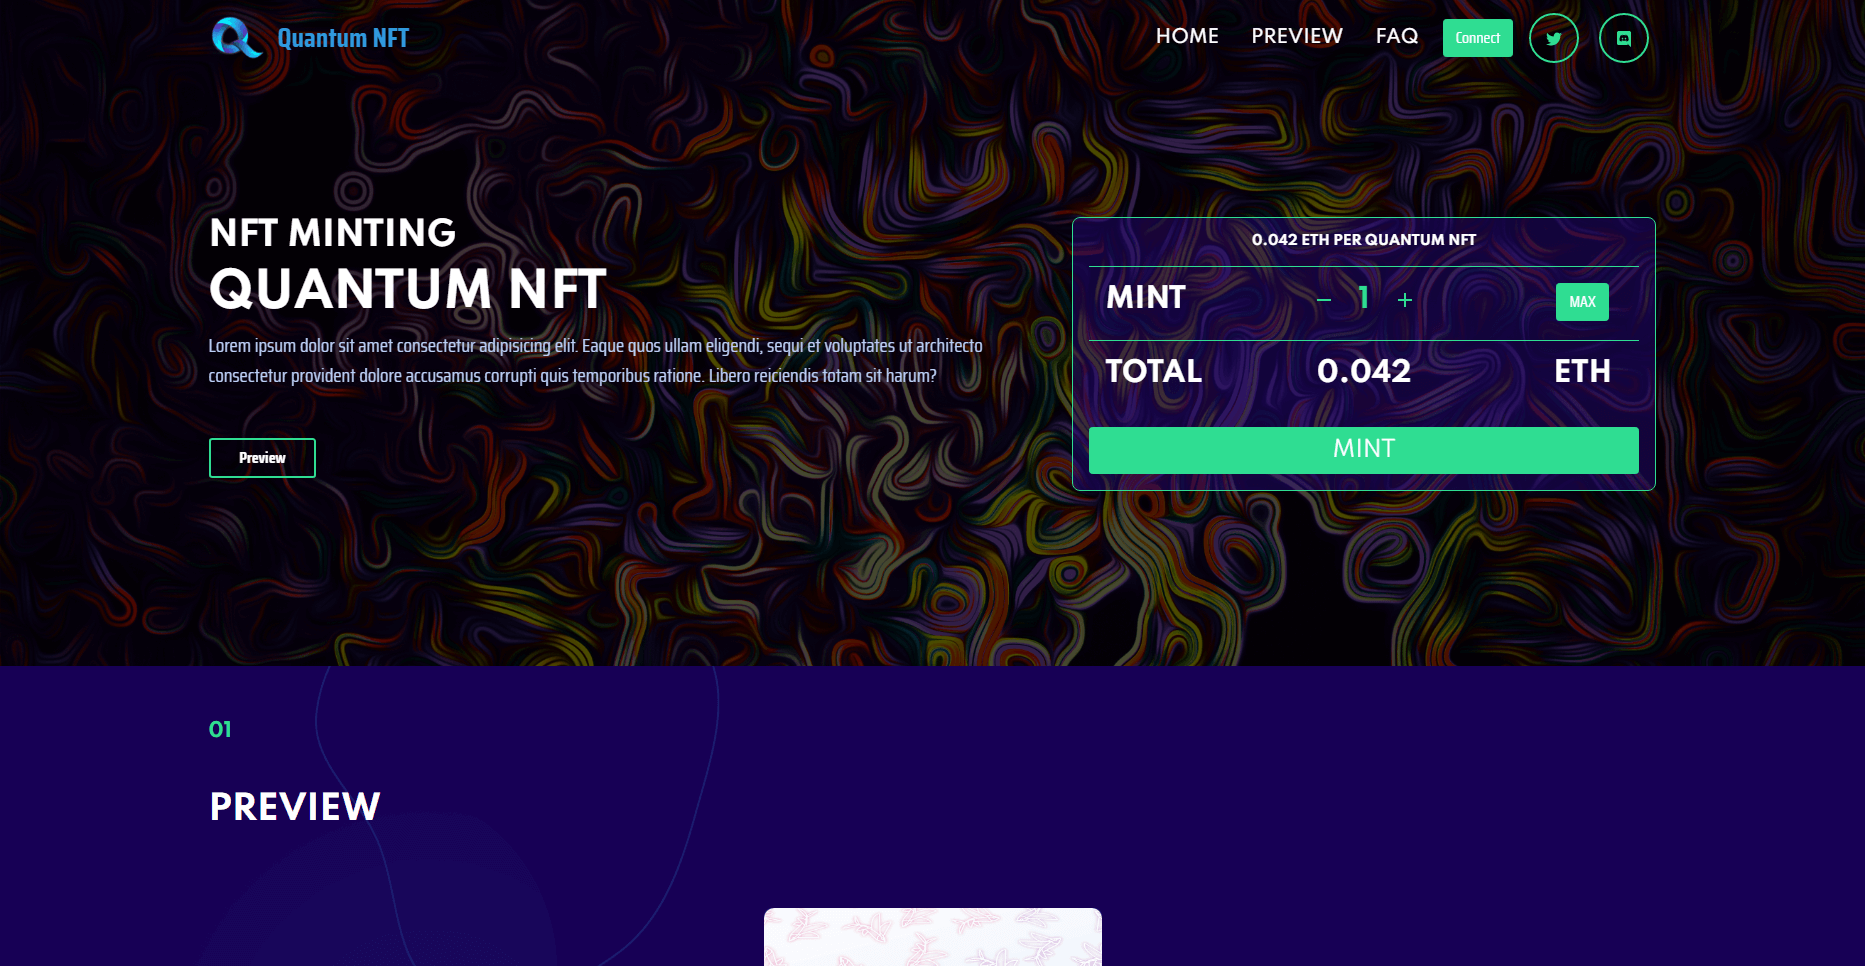Decrease mint quantity with minus icon
Screen dimensions: 1865x966
point(1324,300)
